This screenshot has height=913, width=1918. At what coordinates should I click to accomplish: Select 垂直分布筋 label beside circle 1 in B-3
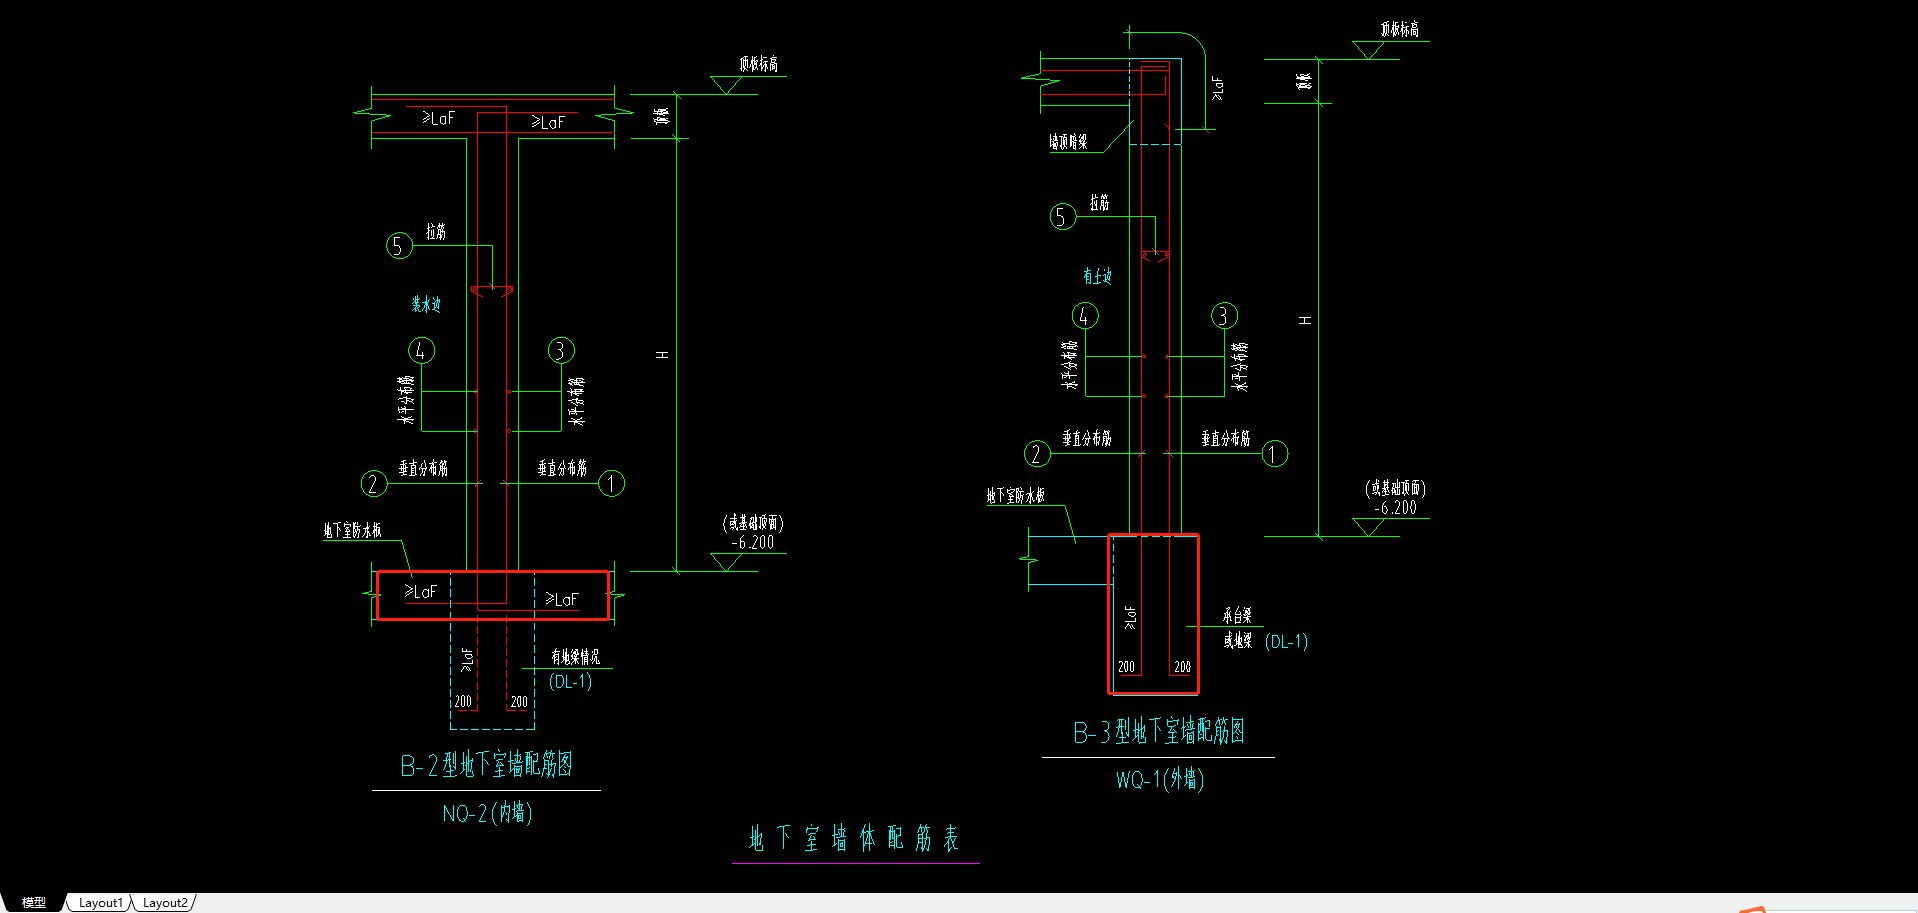coord(1226,438)
